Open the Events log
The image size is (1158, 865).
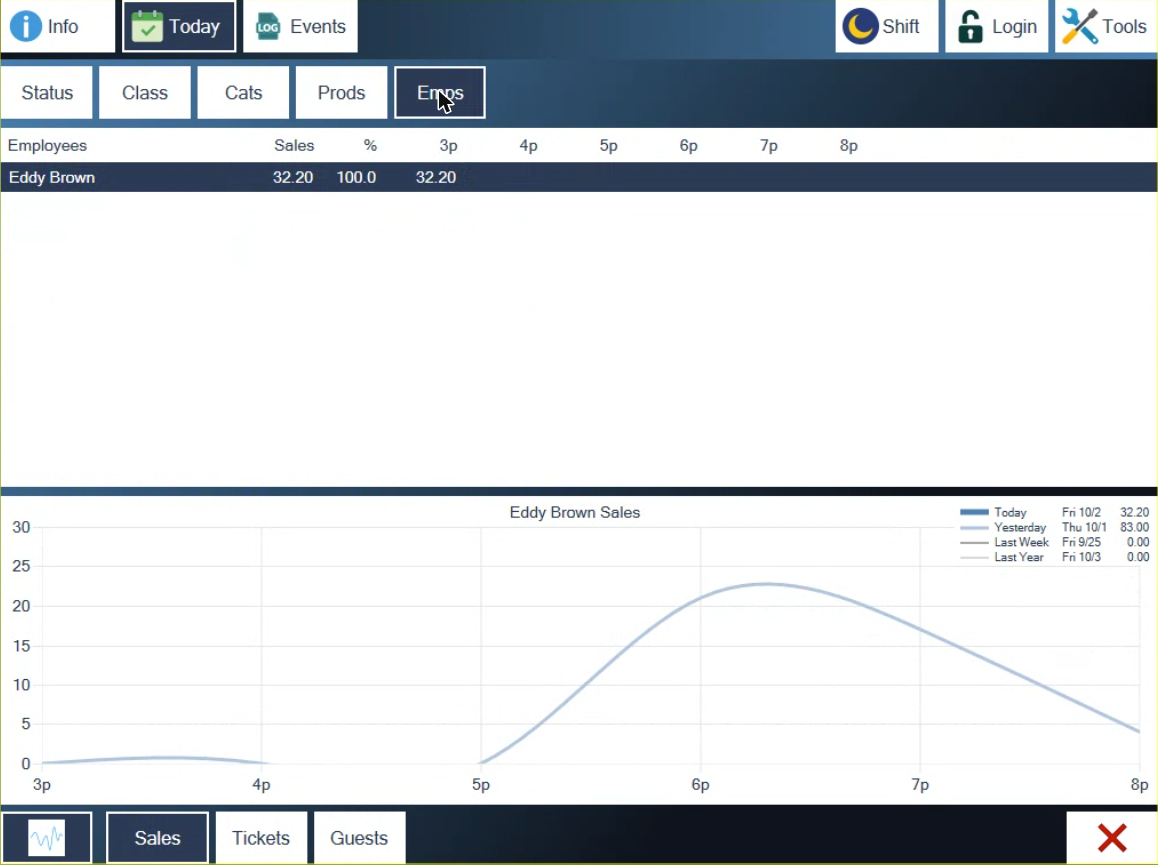tap(301, 27)
